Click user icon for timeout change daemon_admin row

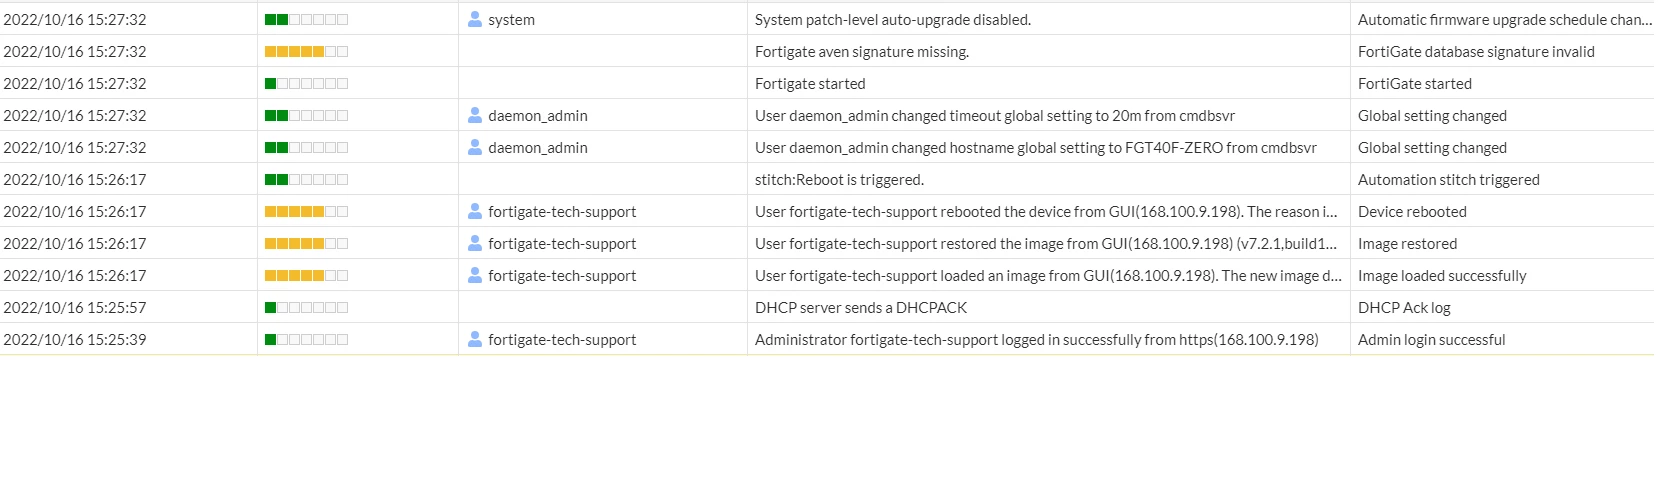tap(475, 115)
